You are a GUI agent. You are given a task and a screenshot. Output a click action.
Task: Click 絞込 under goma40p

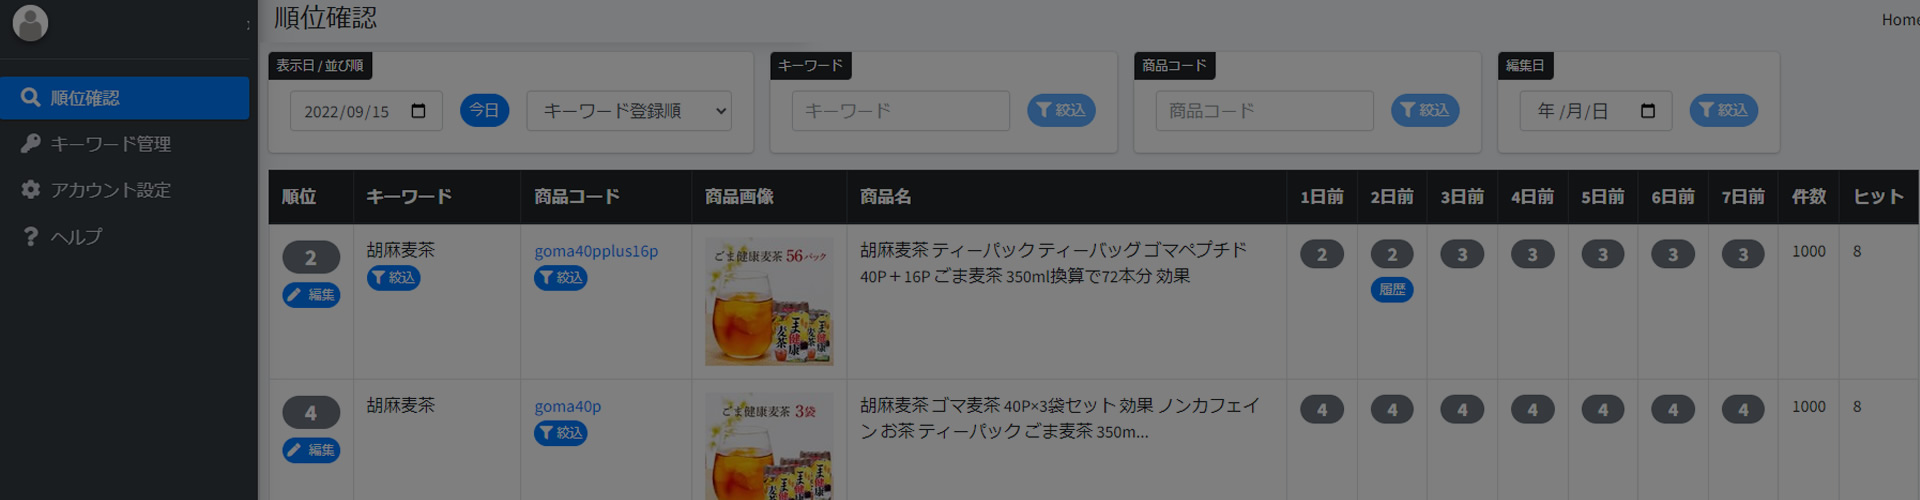(561, 433)
